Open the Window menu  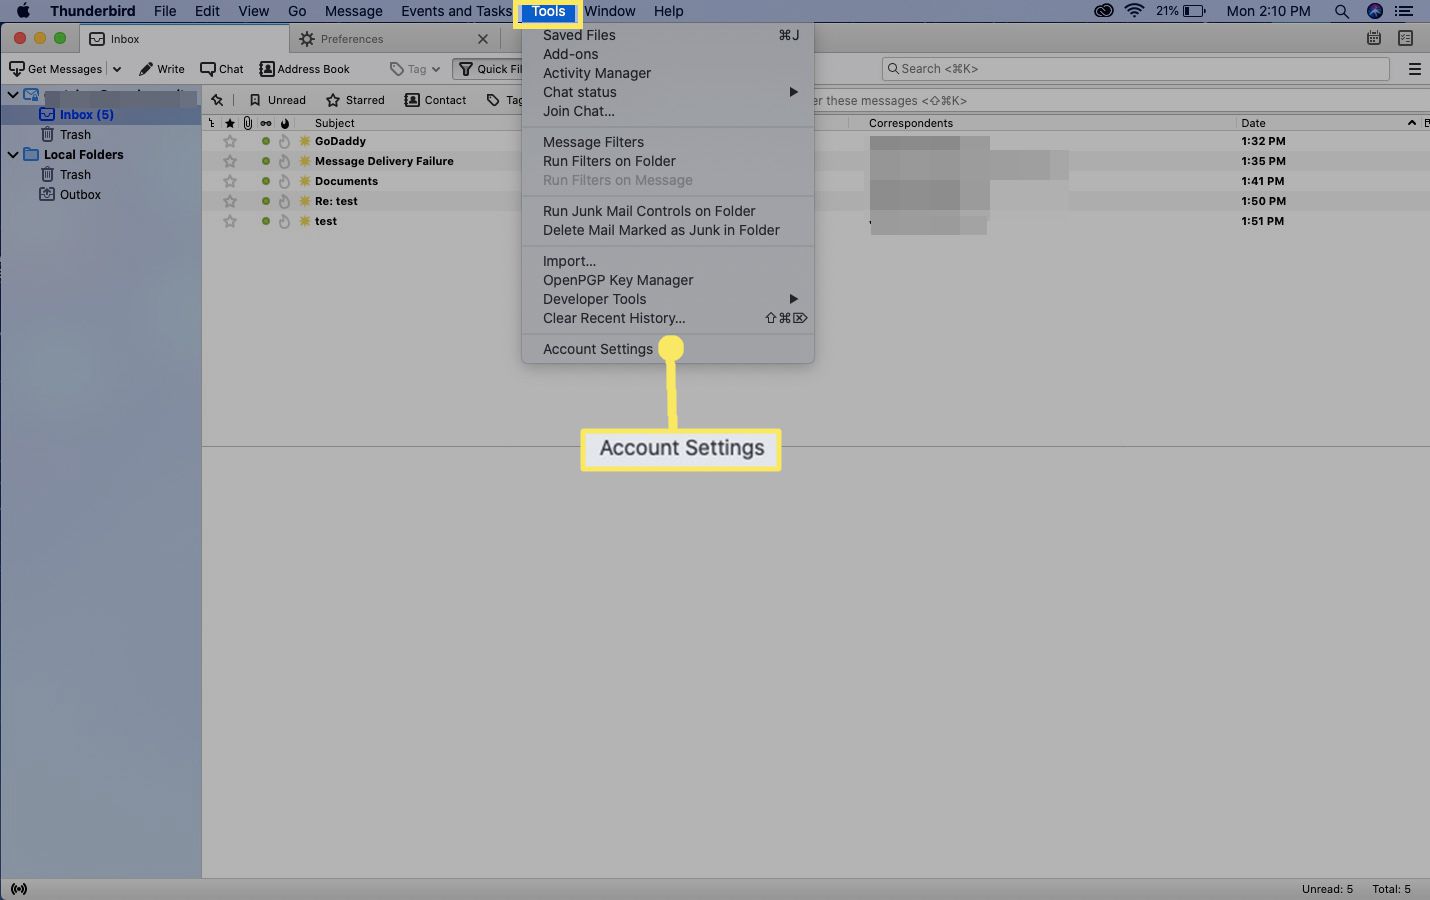(x=610, y=11)
